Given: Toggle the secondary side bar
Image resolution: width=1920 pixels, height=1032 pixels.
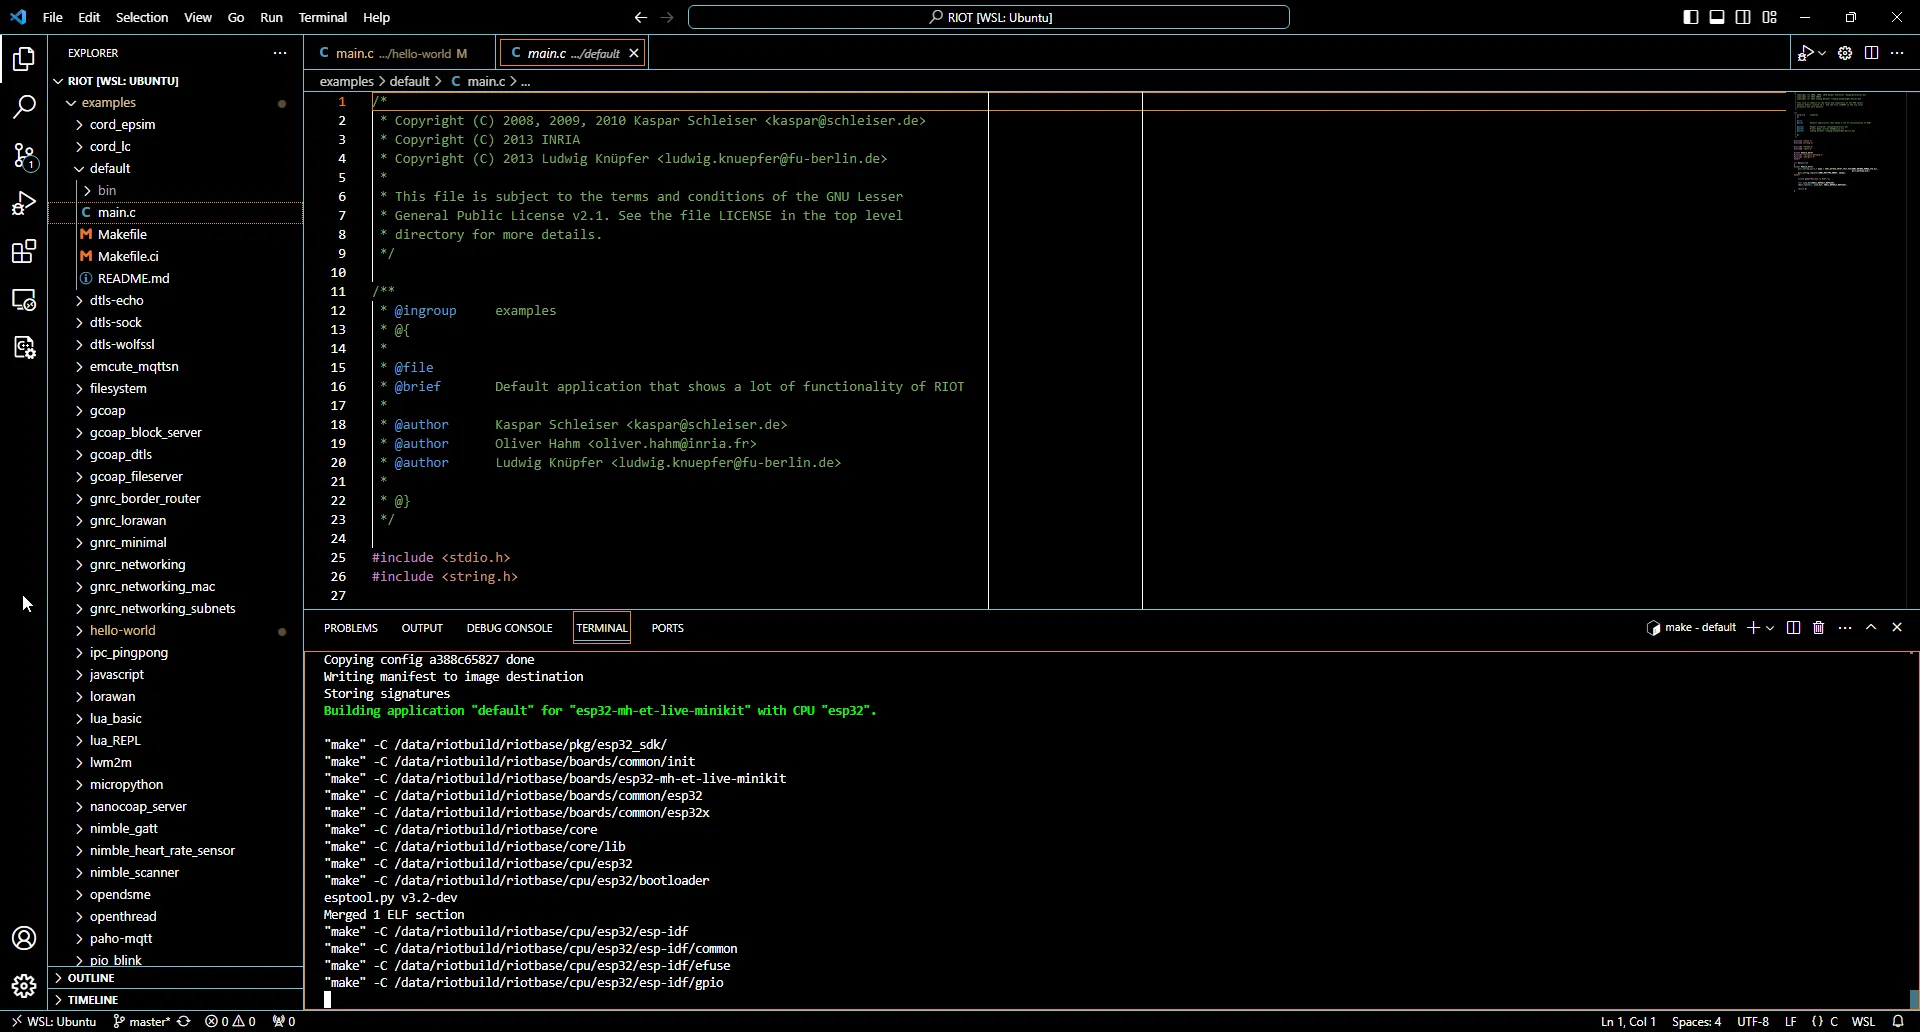Looking at the screenshot, I should point(1743,17).
